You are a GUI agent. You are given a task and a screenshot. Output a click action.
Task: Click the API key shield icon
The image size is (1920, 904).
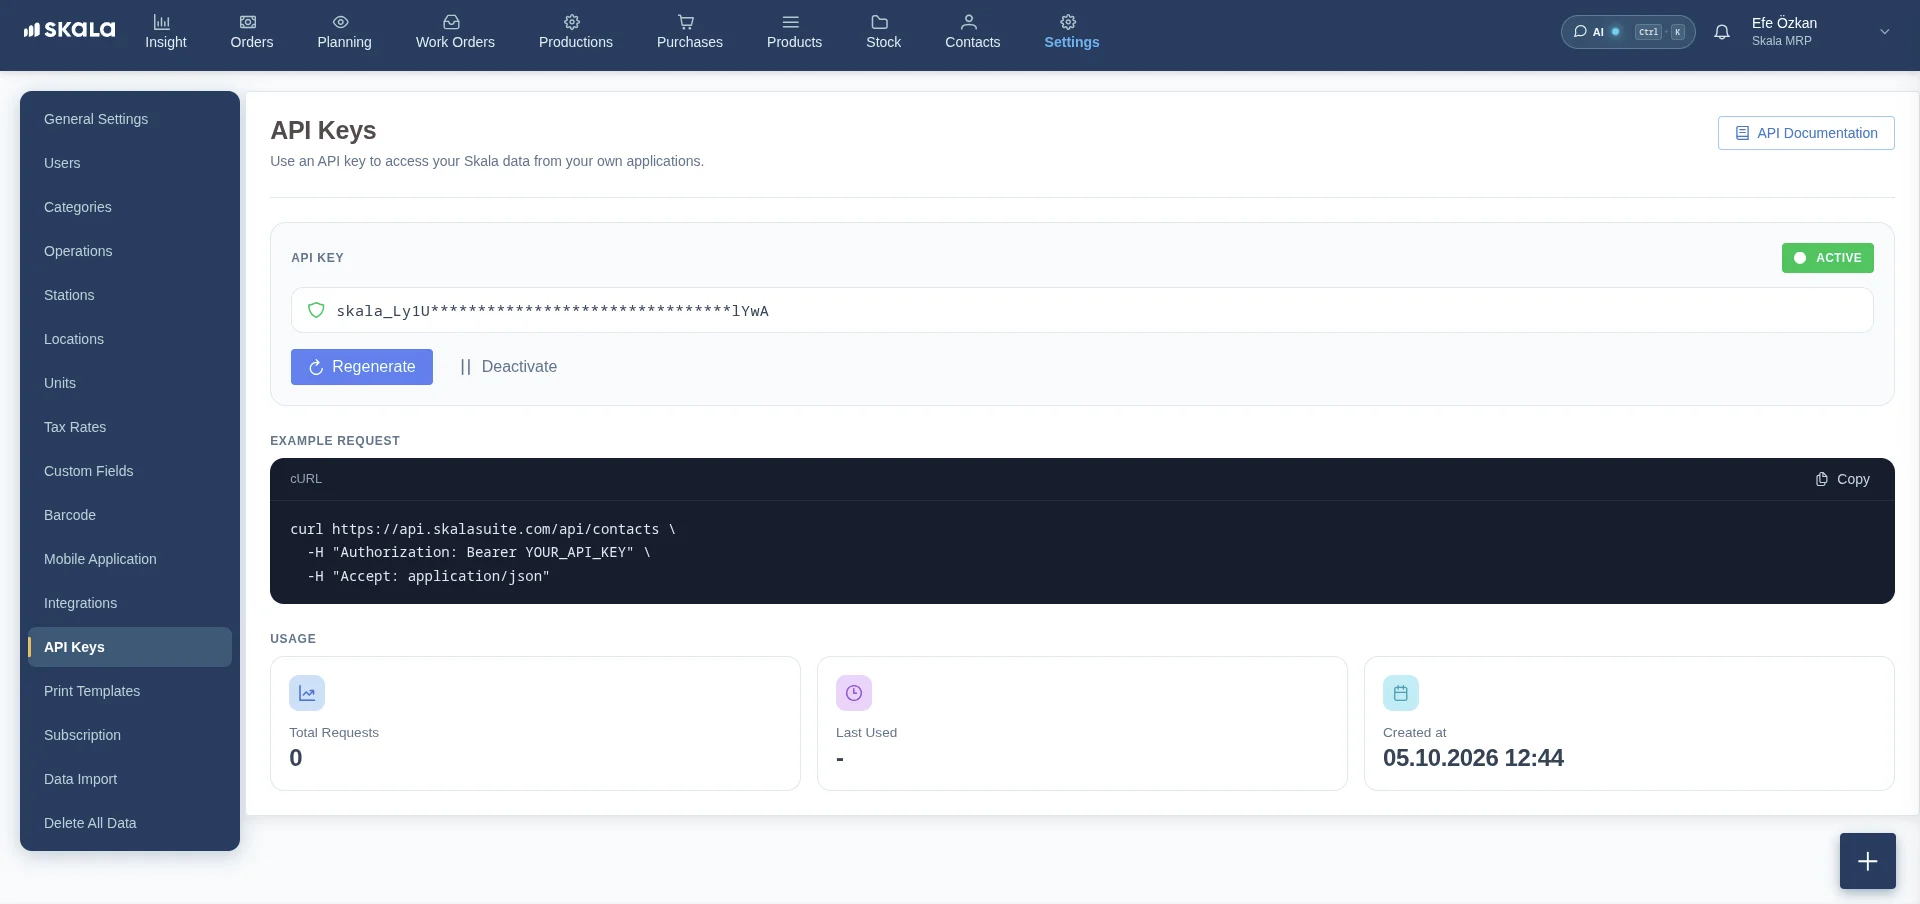316,310
